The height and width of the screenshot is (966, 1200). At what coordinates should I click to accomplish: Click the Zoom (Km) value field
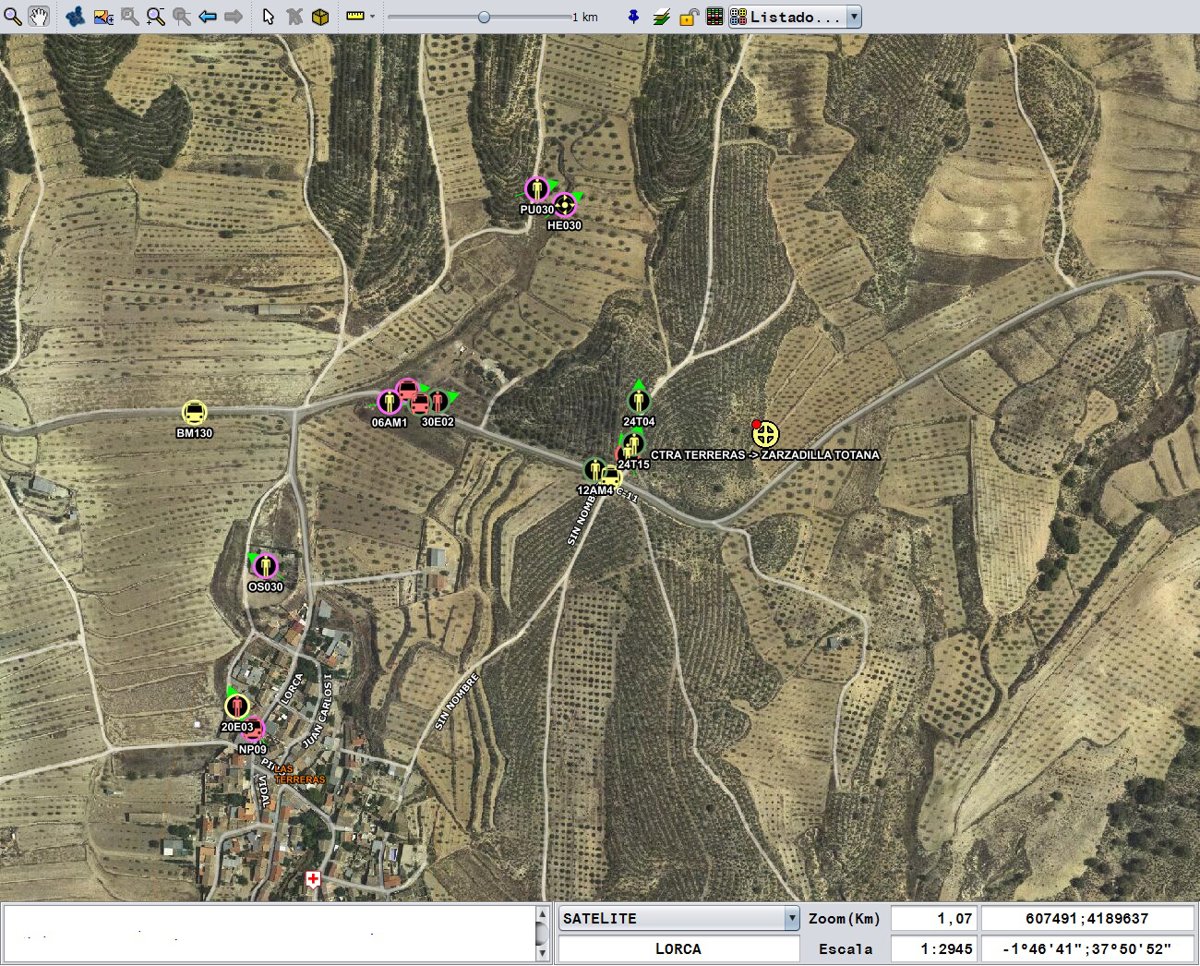coord(933,919)
